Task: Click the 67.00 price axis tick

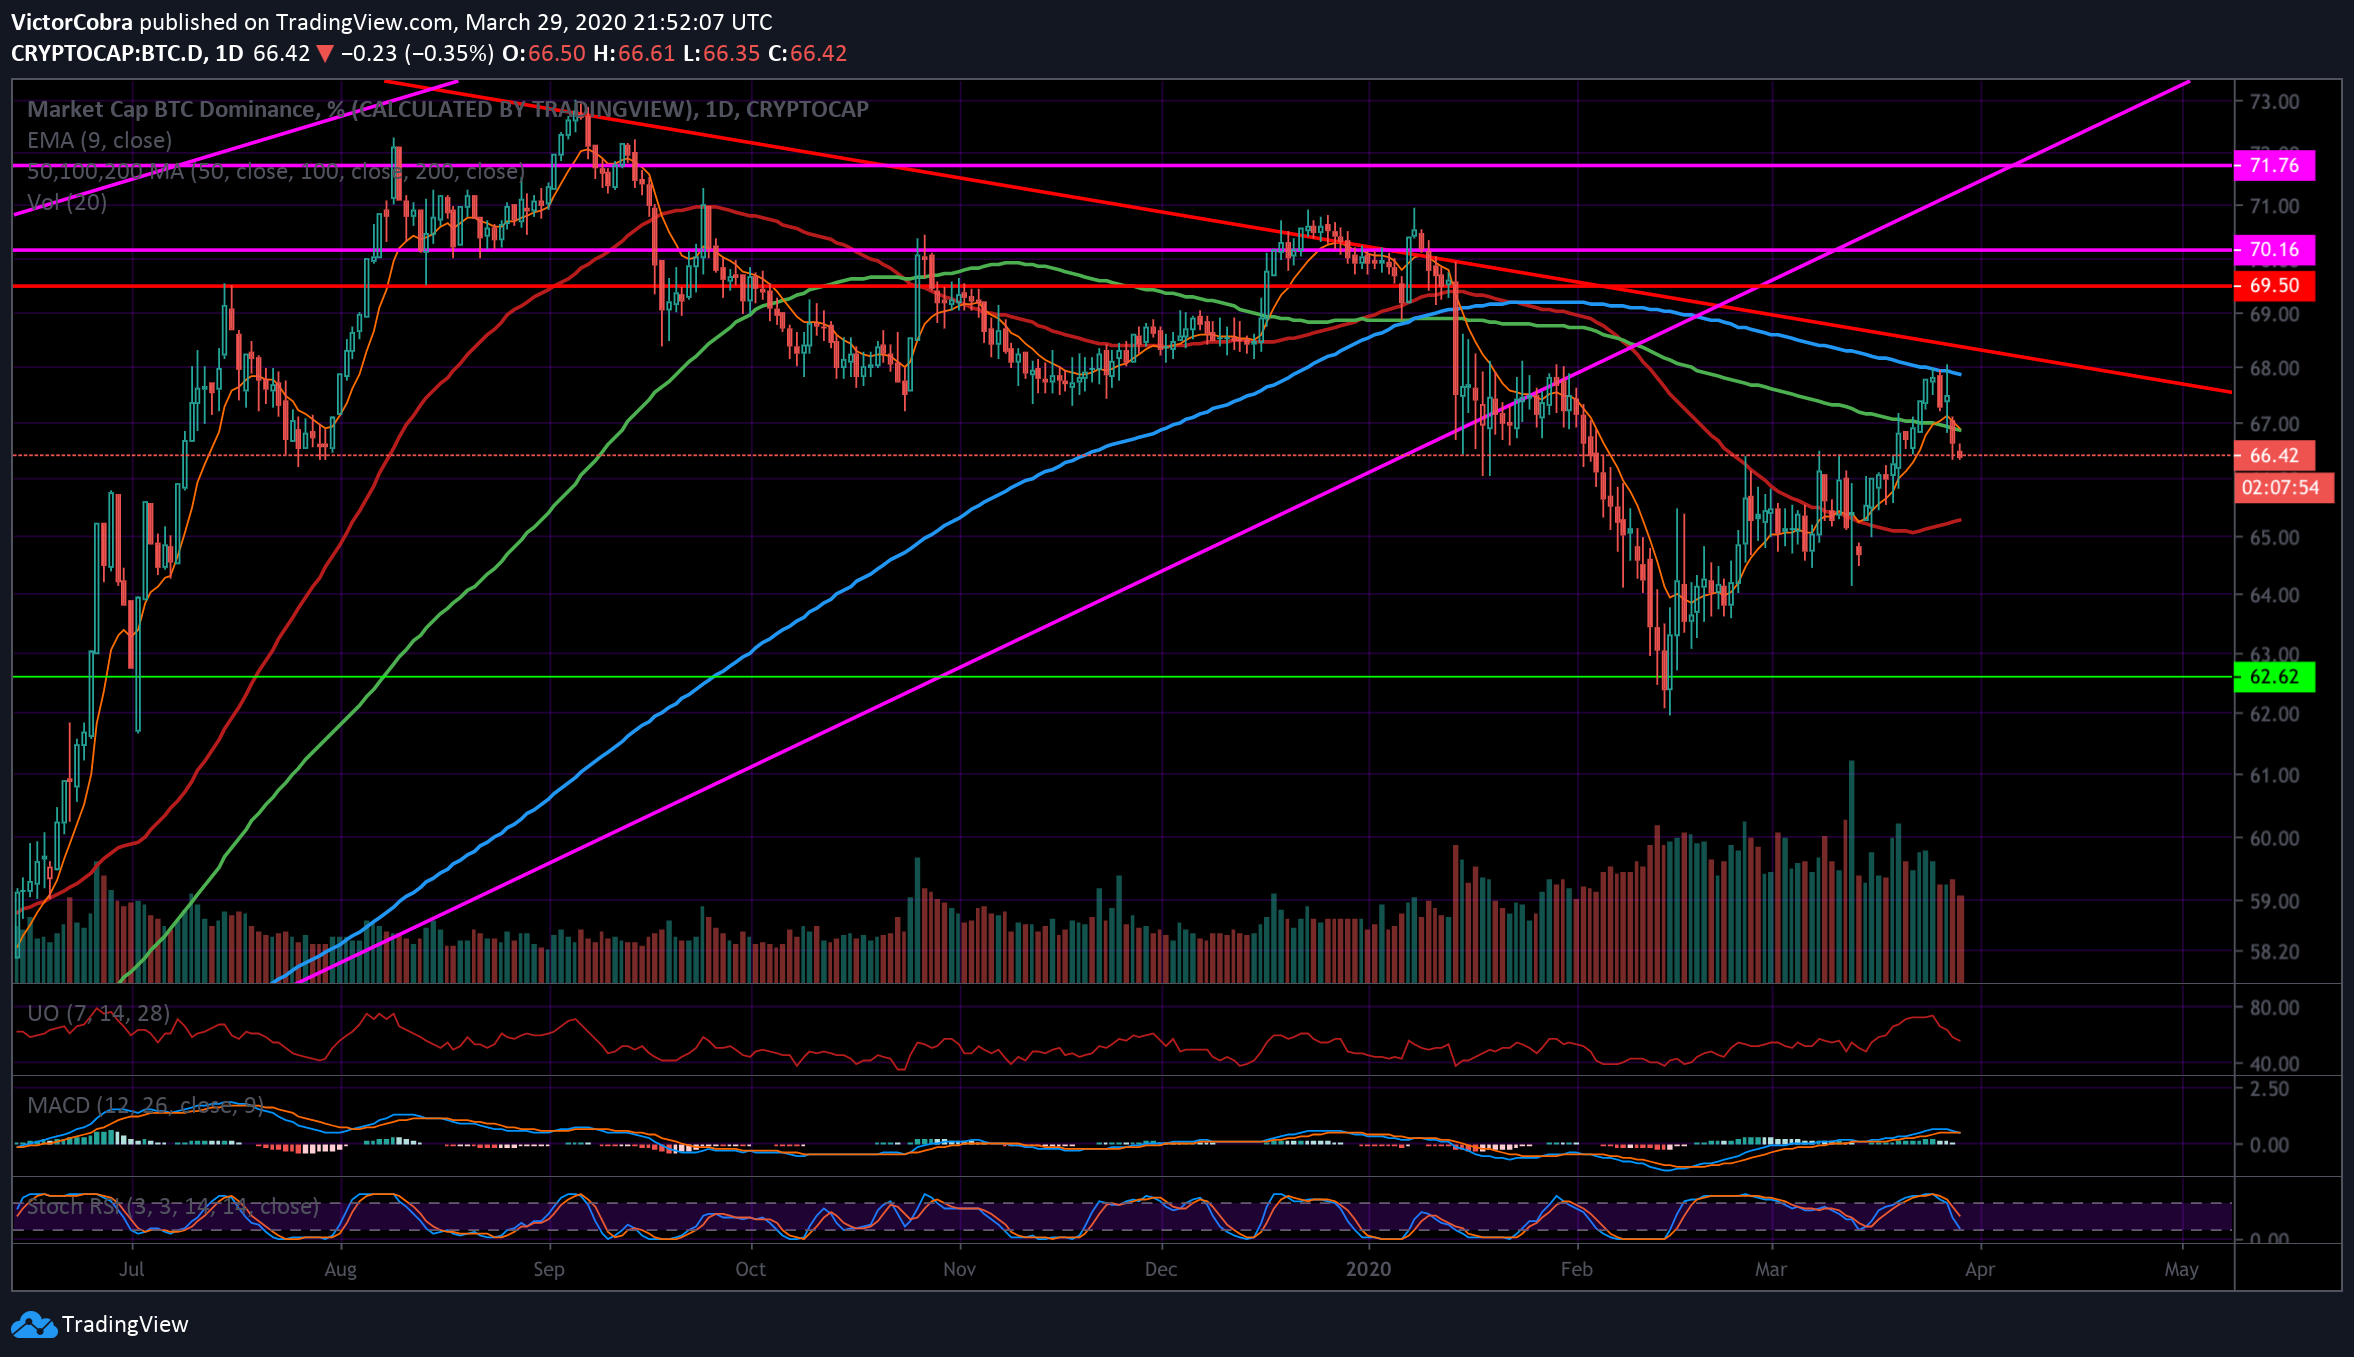Action: [2274, 424]
